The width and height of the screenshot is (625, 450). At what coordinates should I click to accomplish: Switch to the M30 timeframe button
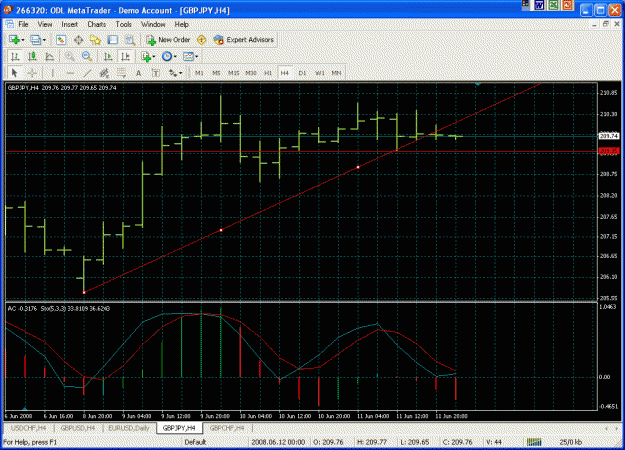coord(251,73)
